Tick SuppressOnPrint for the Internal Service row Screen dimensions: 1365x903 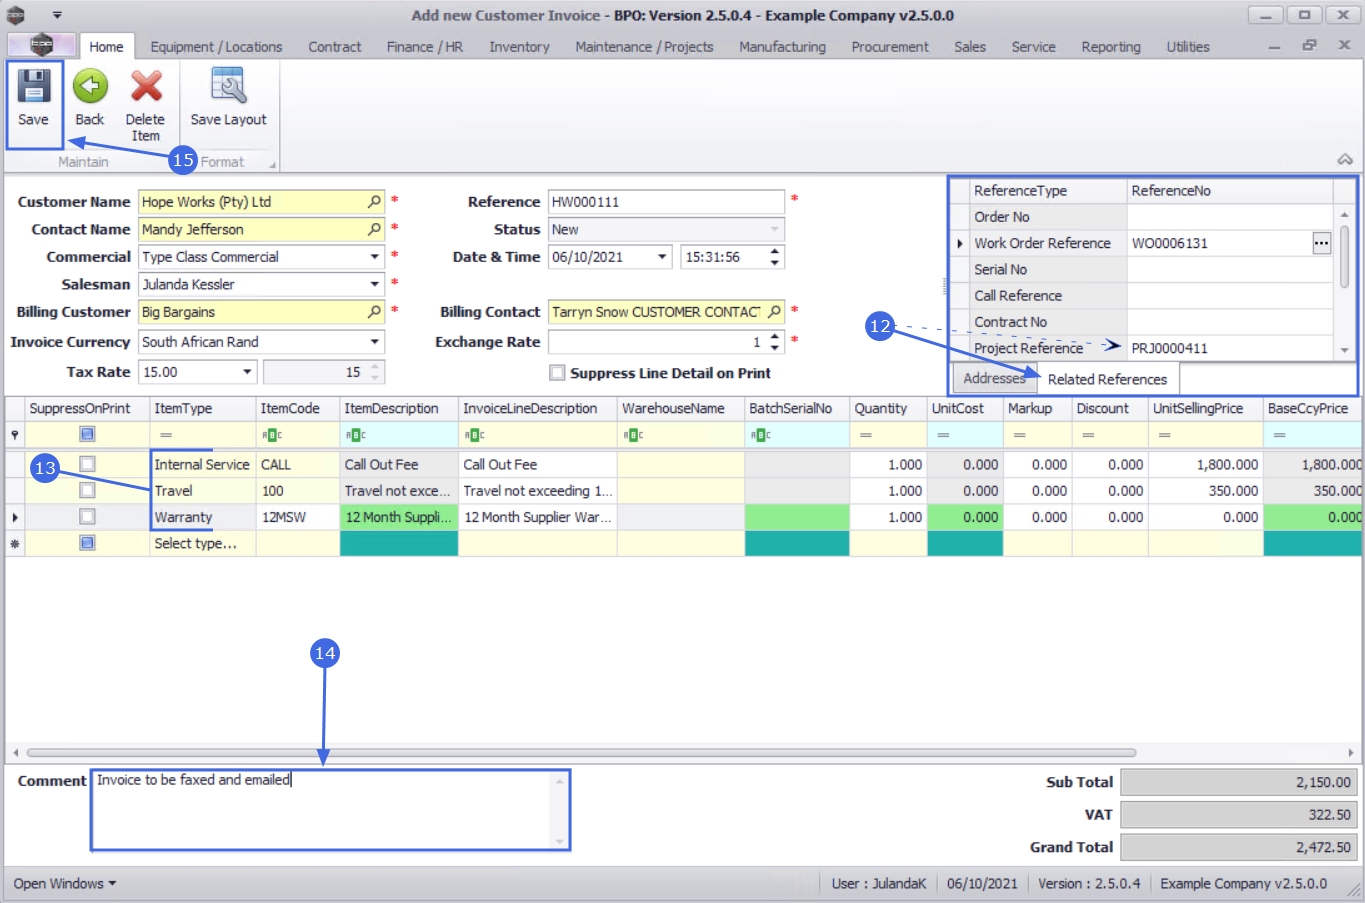(87, 464)
